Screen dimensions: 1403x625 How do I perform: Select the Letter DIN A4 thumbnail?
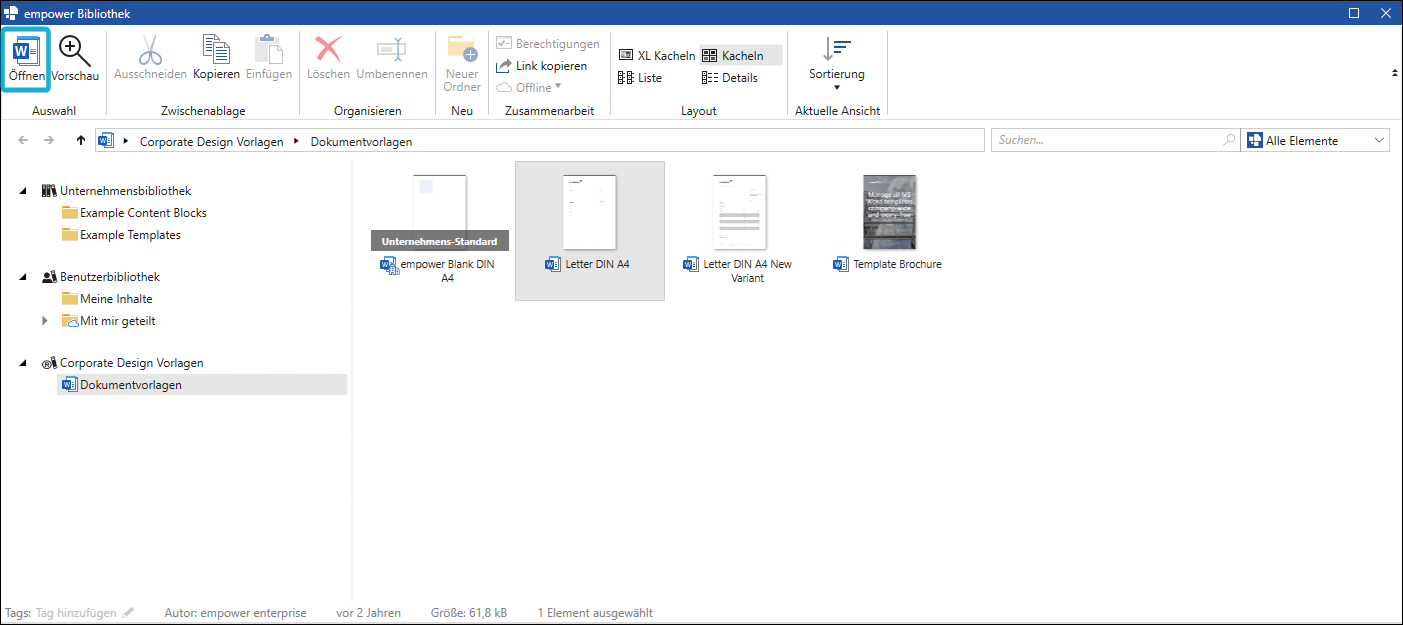pyautogui.click(x=590, y=212)
